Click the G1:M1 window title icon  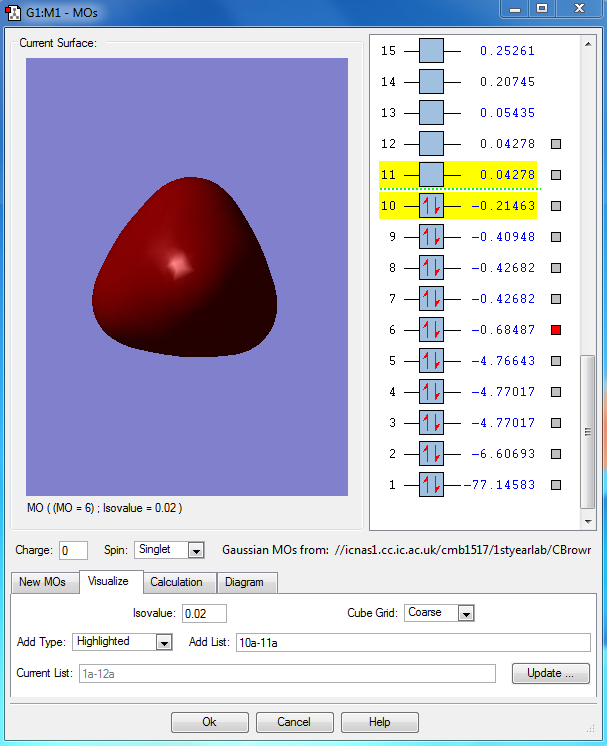click(x=13, y=12)
